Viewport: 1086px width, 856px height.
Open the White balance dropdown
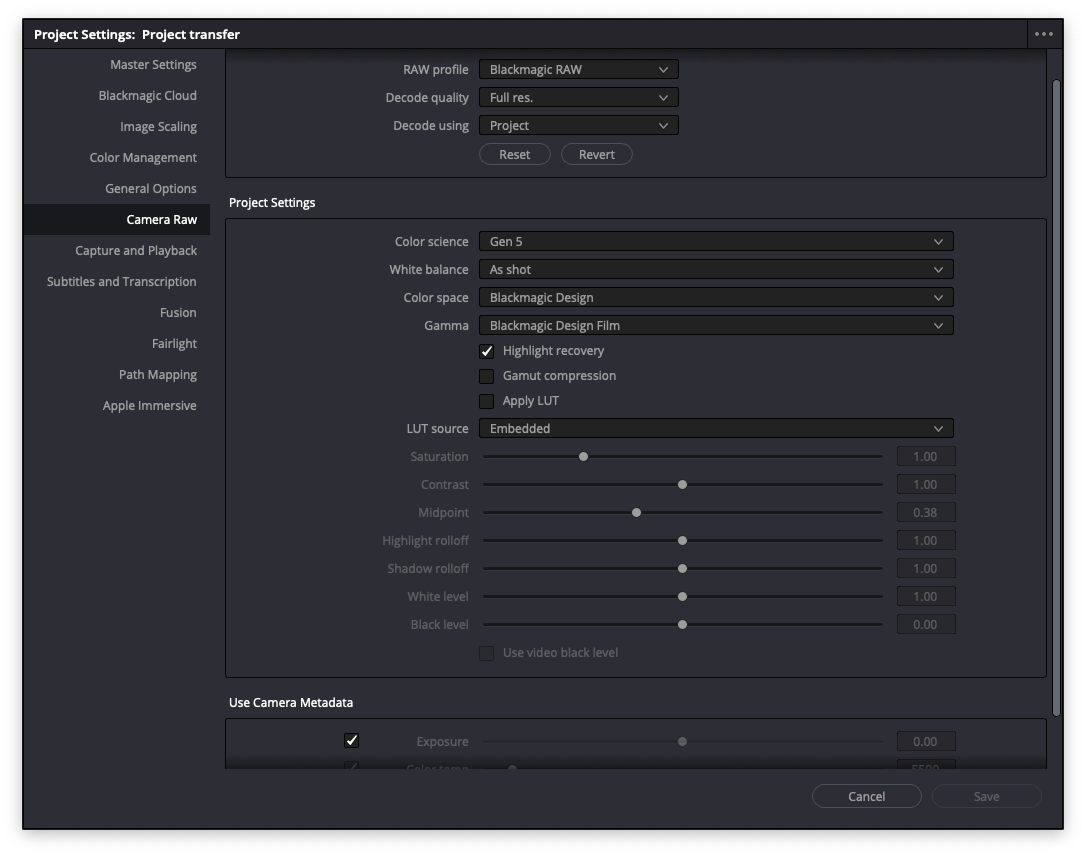715,269
